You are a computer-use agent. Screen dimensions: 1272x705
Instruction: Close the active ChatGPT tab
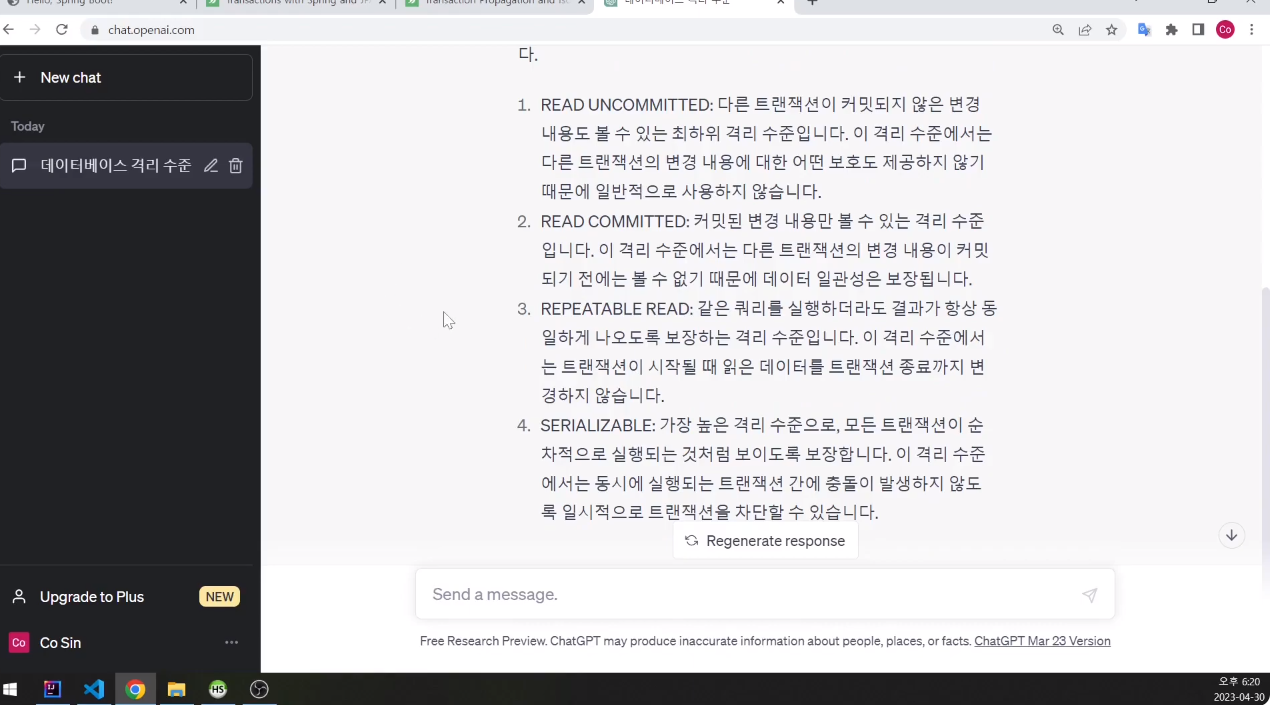click(x=780, y=3)
